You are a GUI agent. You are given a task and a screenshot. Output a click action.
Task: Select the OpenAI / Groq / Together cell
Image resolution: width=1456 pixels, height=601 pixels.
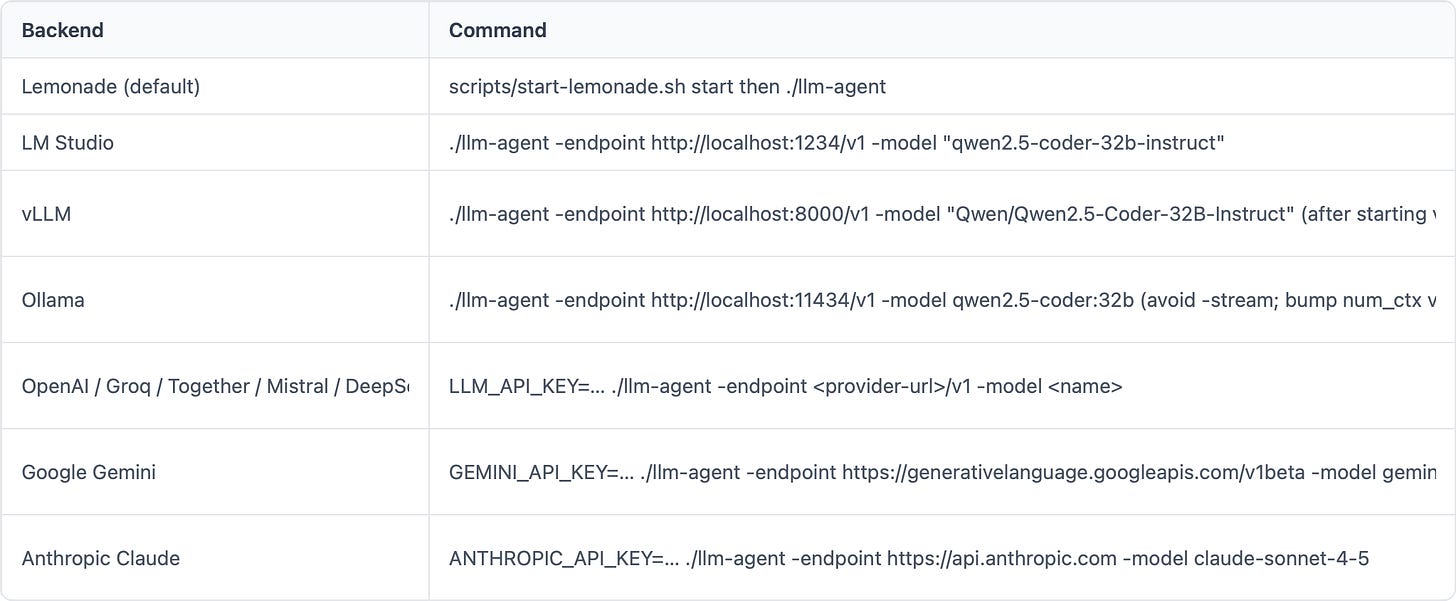[x=215, y=386]
